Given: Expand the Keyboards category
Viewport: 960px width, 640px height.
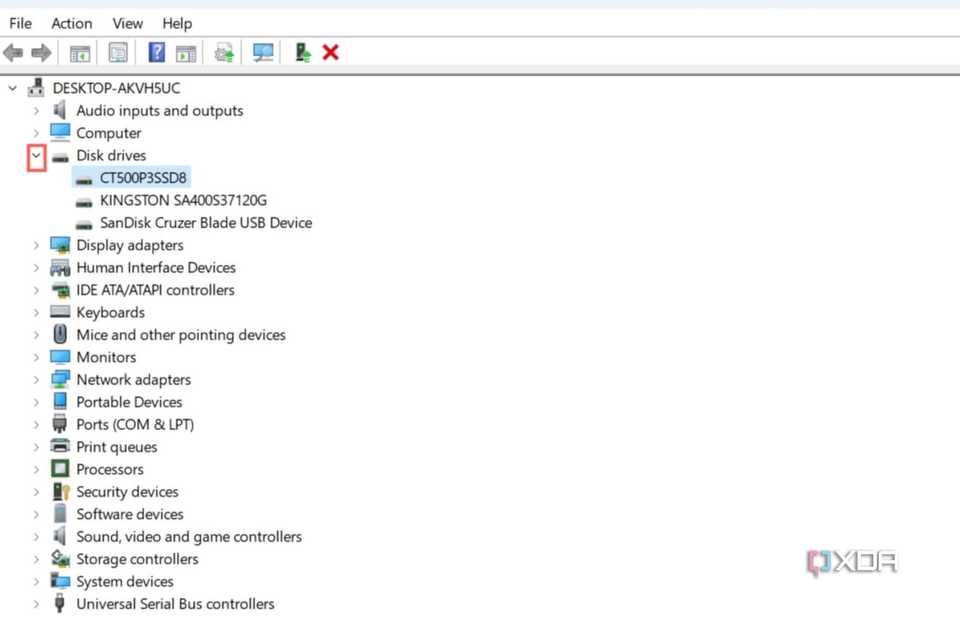Looking at the screenshot, I should click(36, 312).
